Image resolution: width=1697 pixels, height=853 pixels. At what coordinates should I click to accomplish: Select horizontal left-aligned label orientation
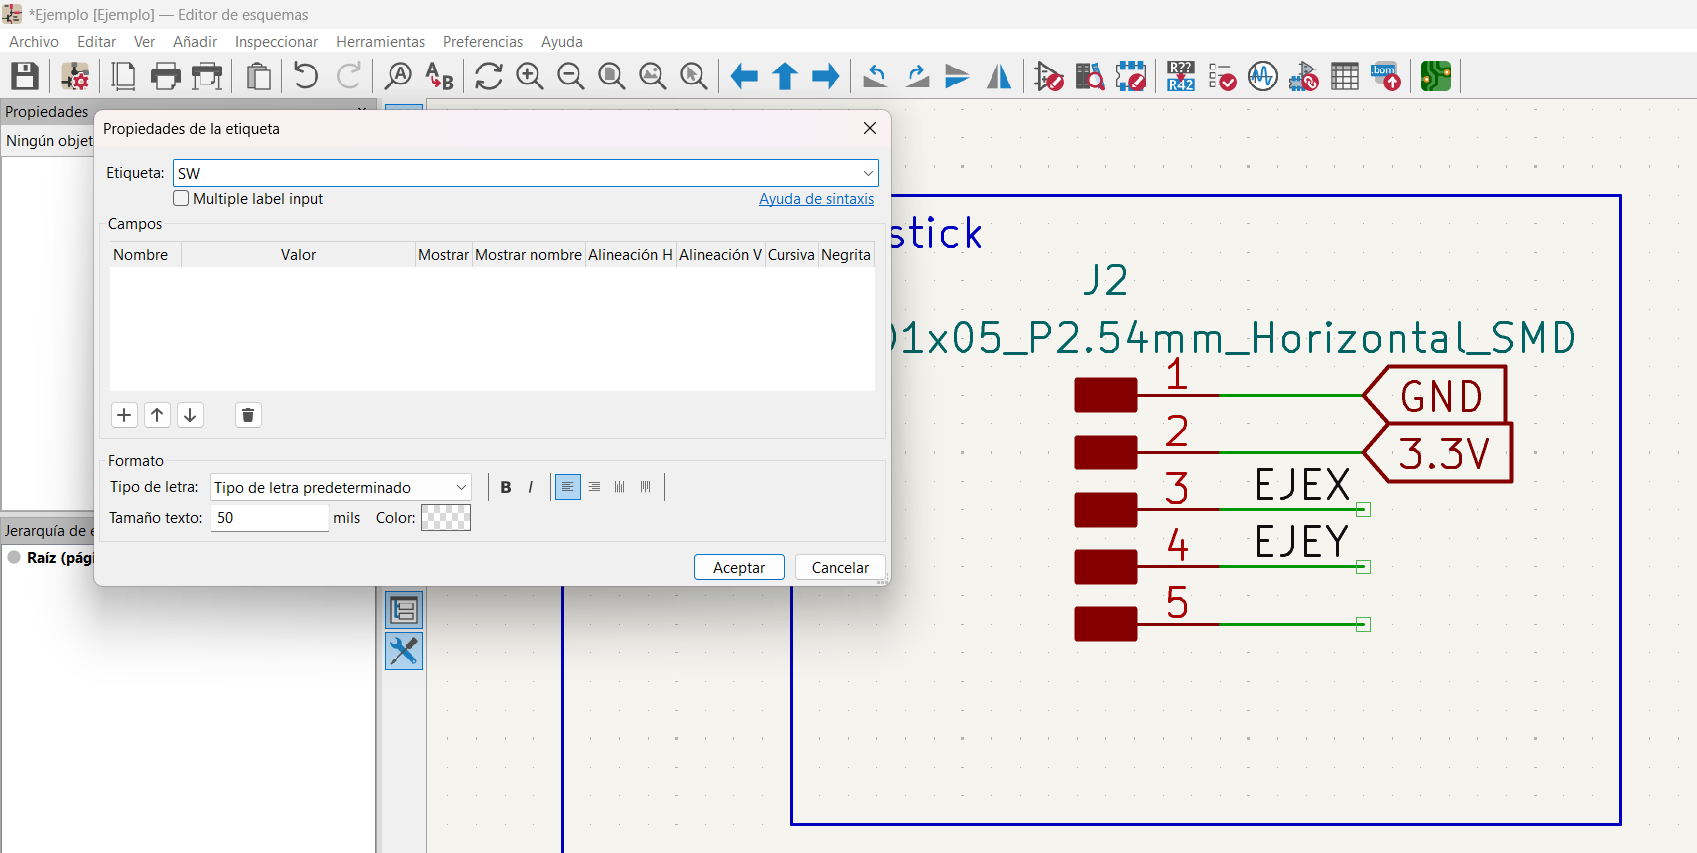[x=568, y=487]
